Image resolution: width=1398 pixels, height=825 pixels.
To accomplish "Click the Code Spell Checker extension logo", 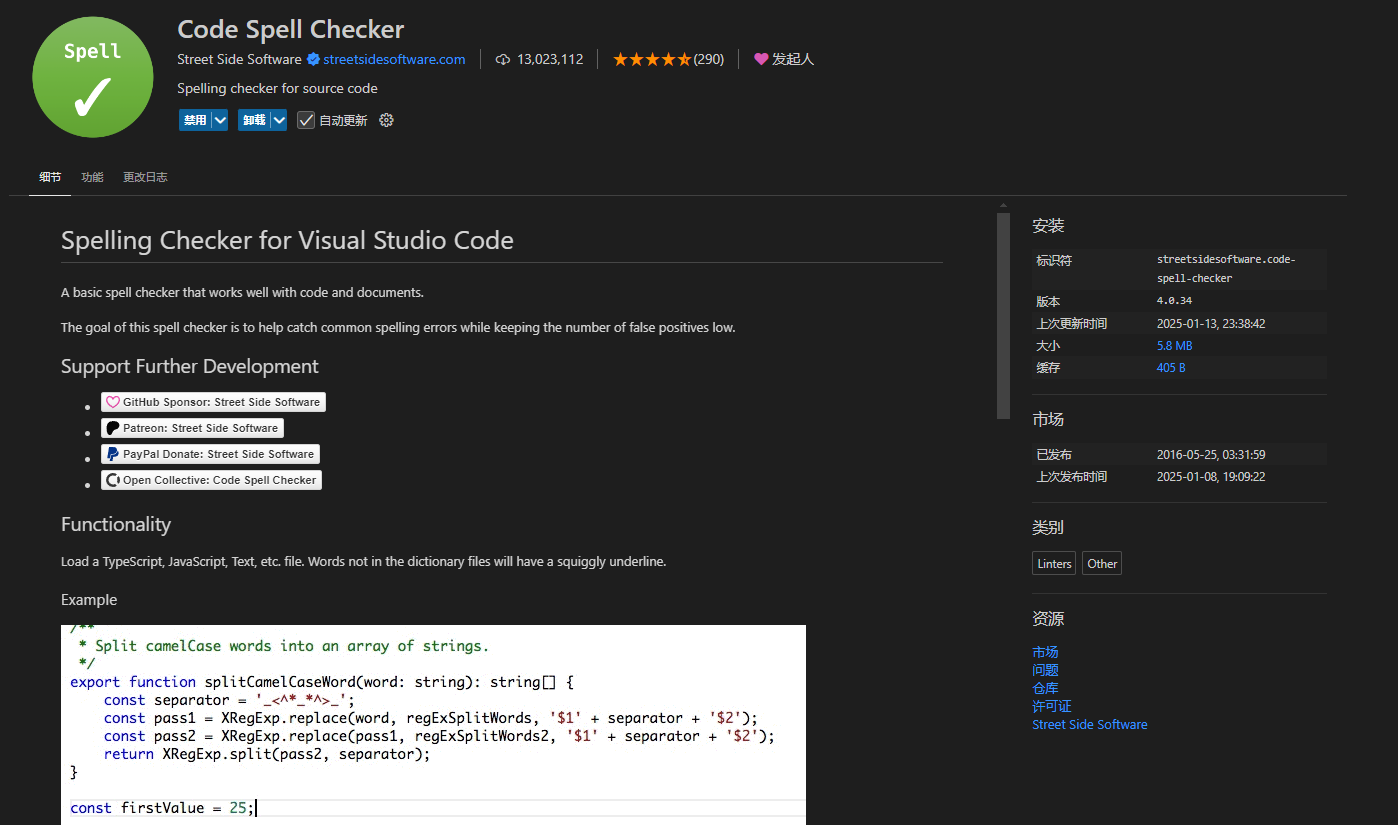I will (93, 77).
